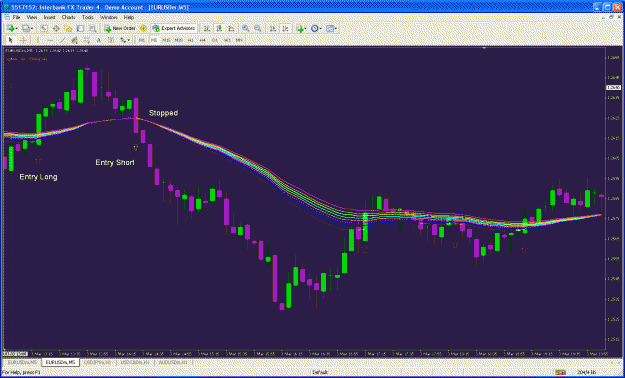The width and height of the screenshot is (625, 378).
Task: Click the 'Default' profile status bar entry
Action: pos(320,372)
